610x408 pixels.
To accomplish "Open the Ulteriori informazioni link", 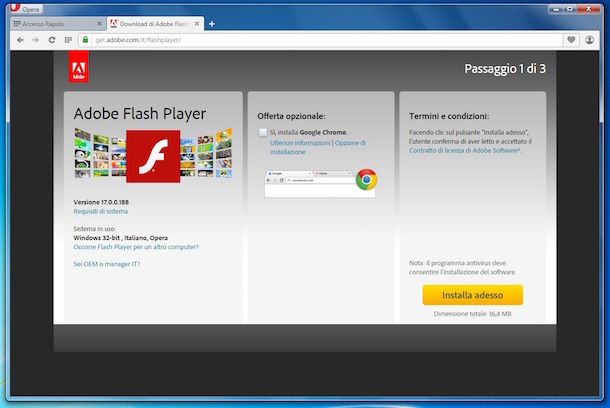I will coord(300,143).
